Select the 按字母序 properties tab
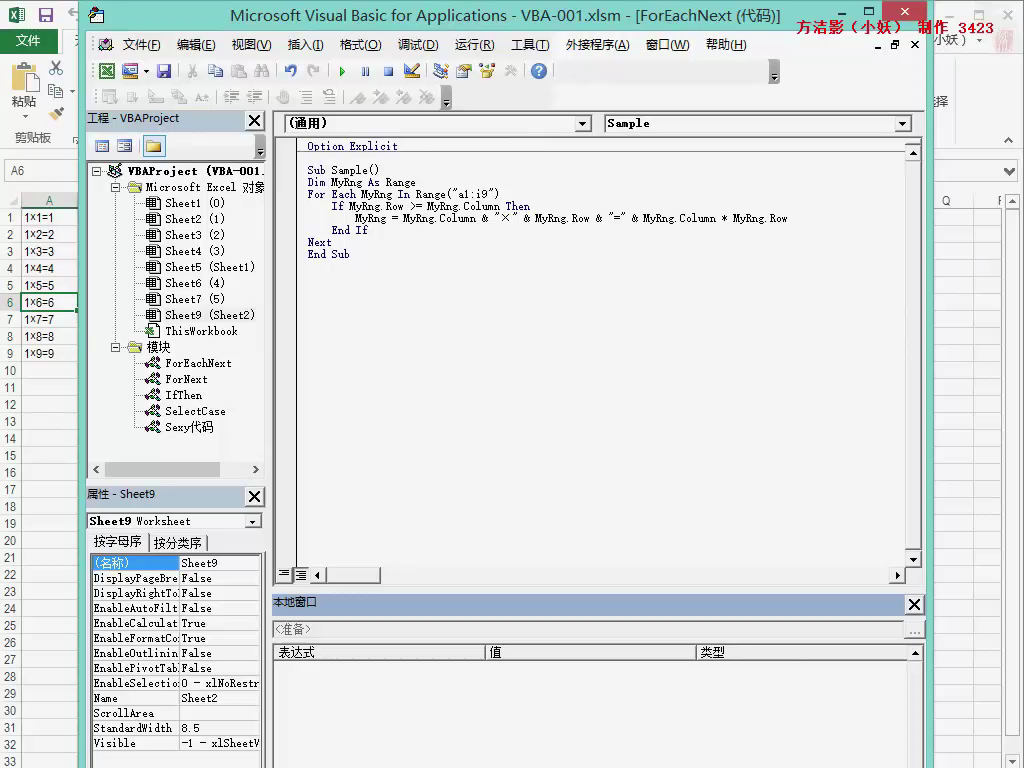The width and height of the screenshot is (1024, 768). [x=118, y=542]
